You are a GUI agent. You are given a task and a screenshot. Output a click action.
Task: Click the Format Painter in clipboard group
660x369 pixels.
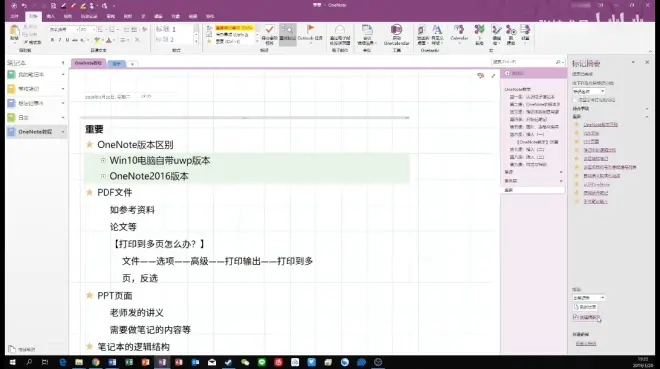point(32,42)
